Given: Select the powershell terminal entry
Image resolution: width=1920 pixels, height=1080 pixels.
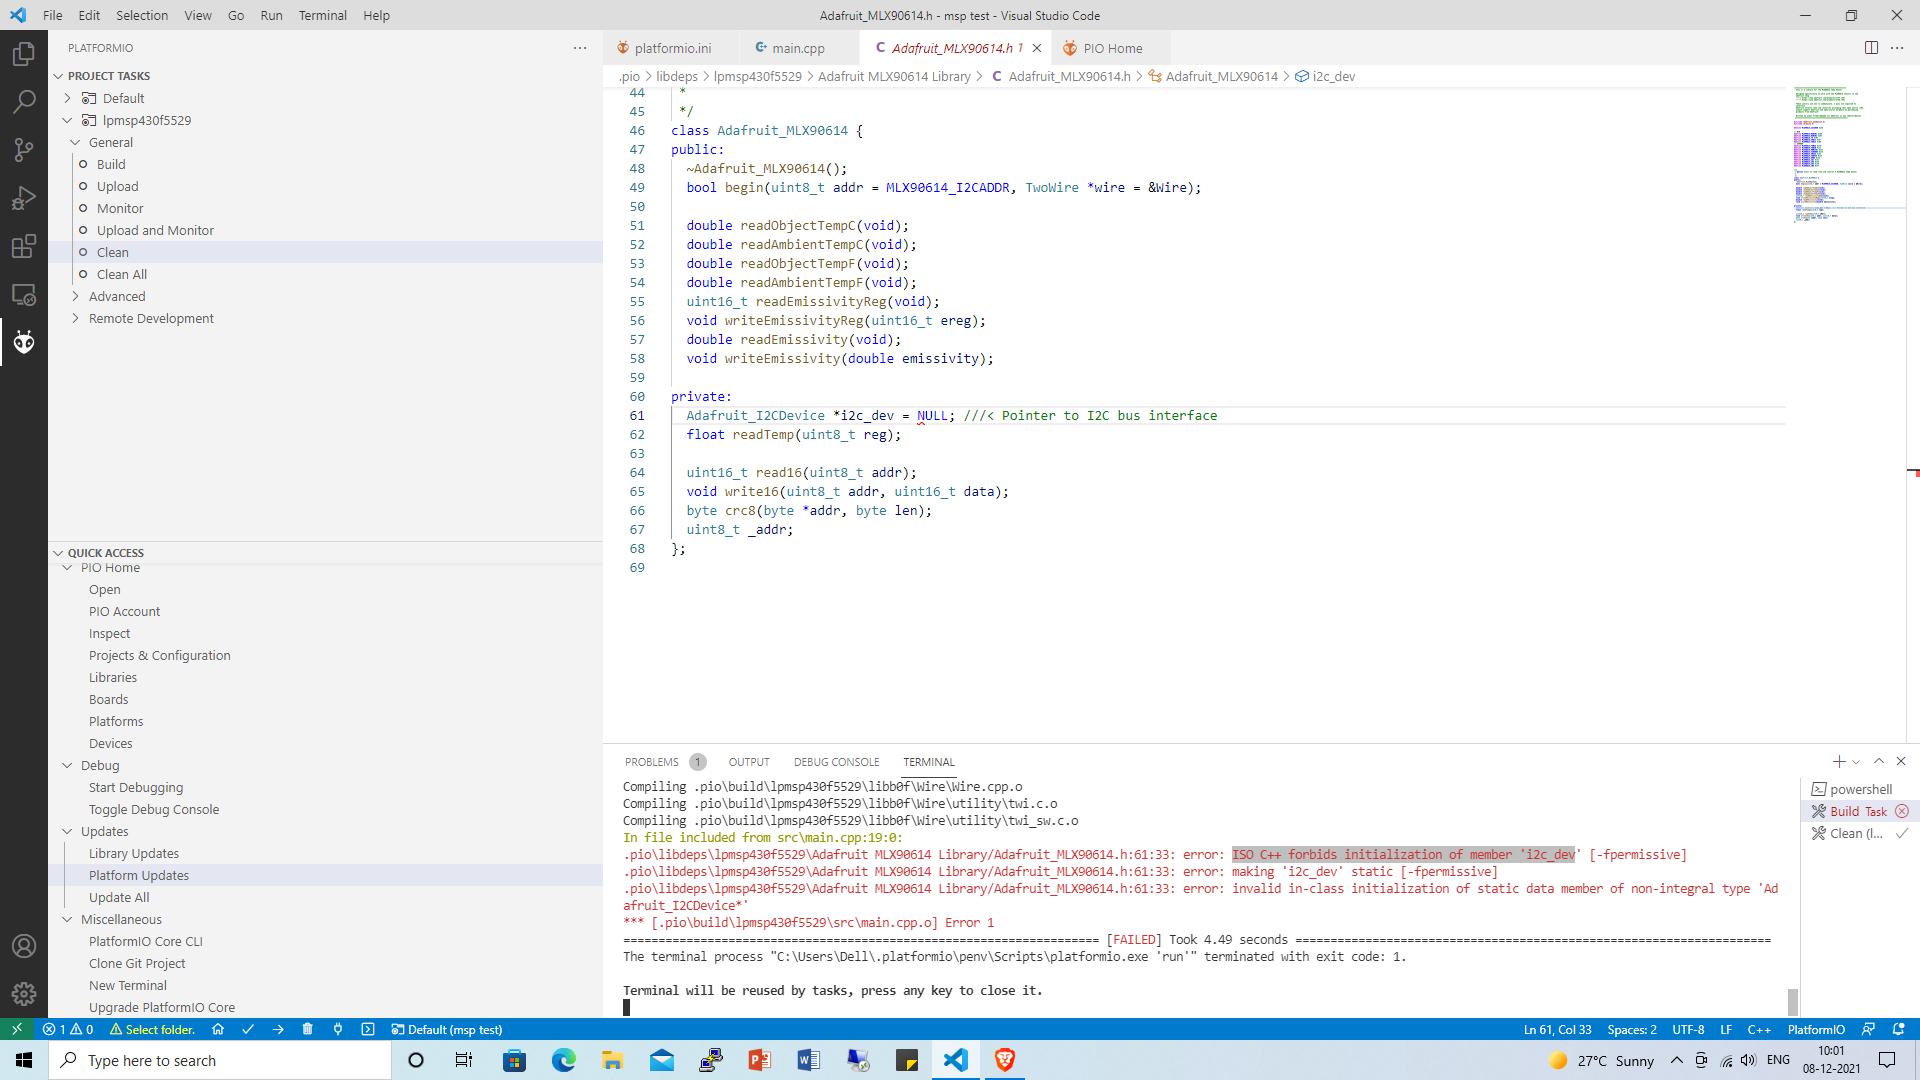Looking at the screenshot, I should coord(1859,789).
